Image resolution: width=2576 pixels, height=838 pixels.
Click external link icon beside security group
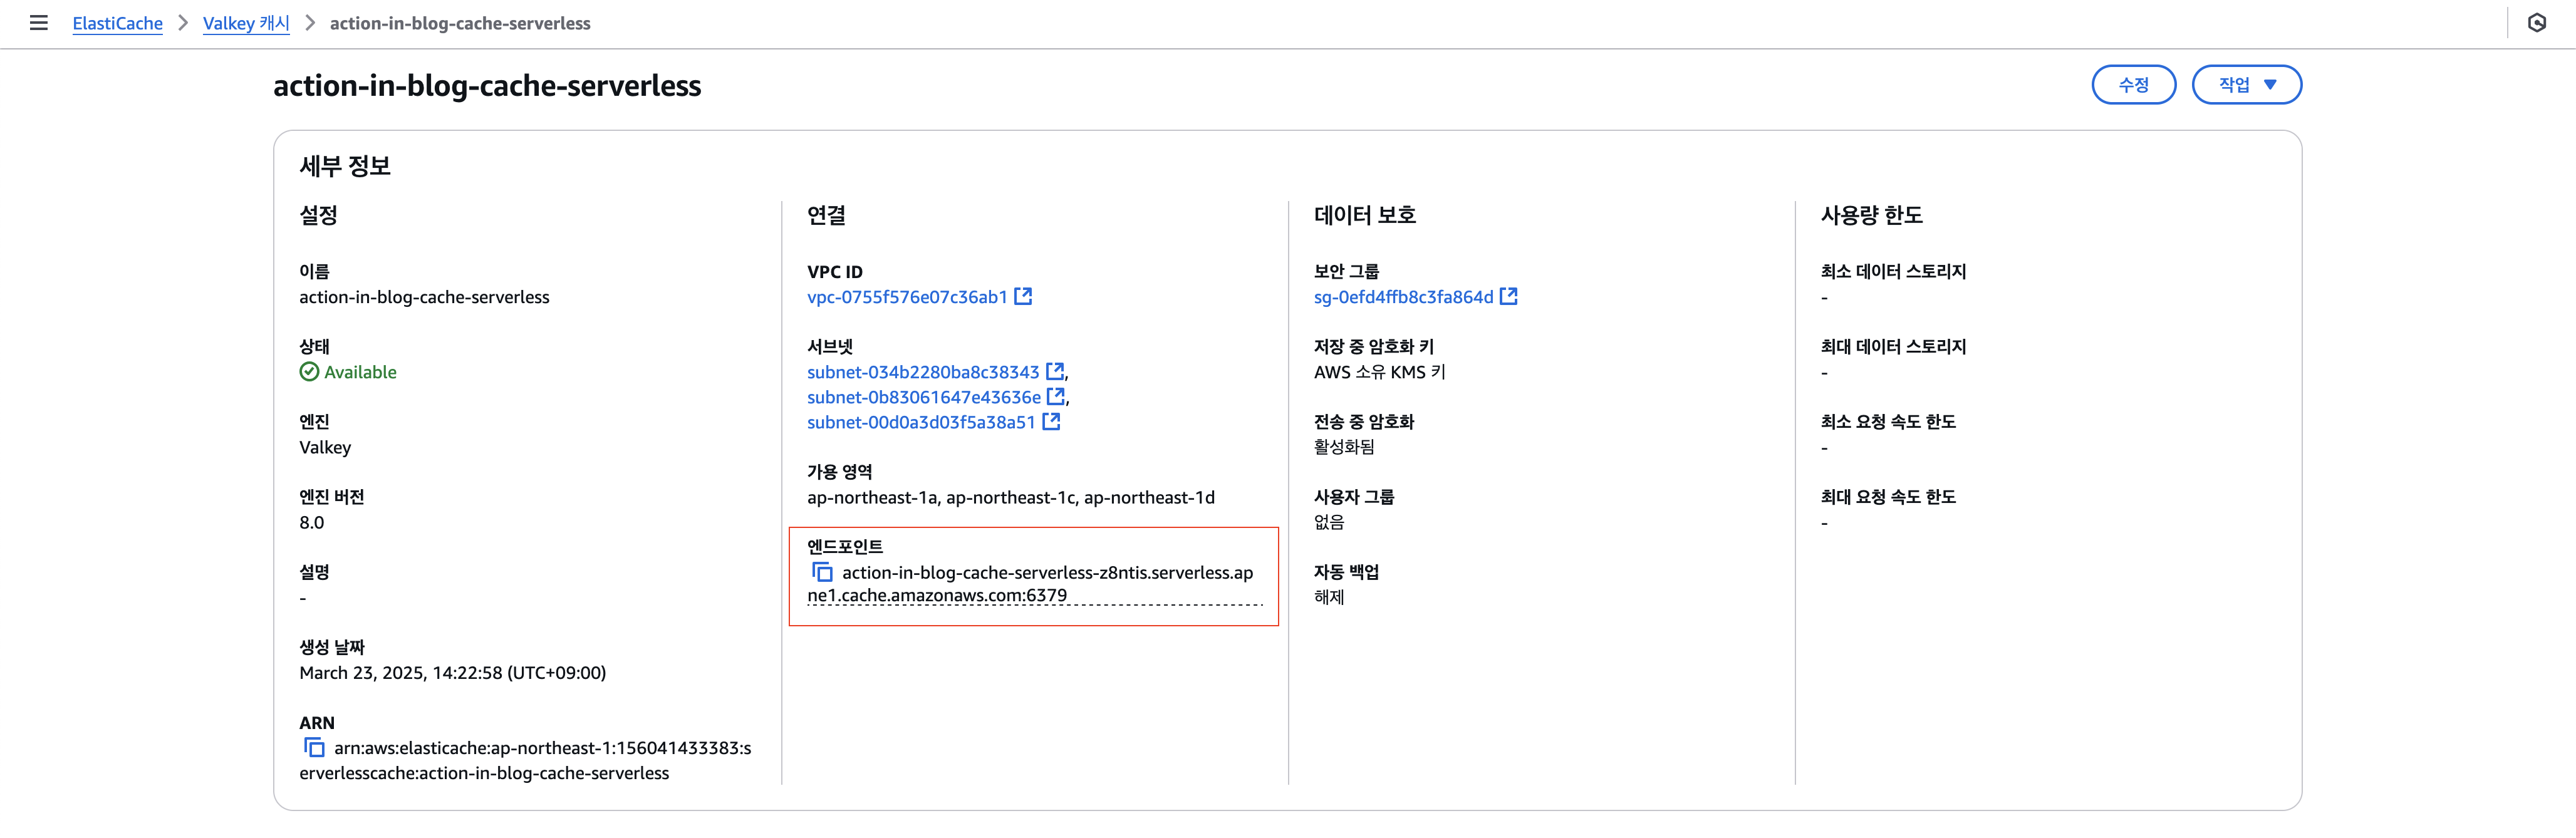[1509, 296]
